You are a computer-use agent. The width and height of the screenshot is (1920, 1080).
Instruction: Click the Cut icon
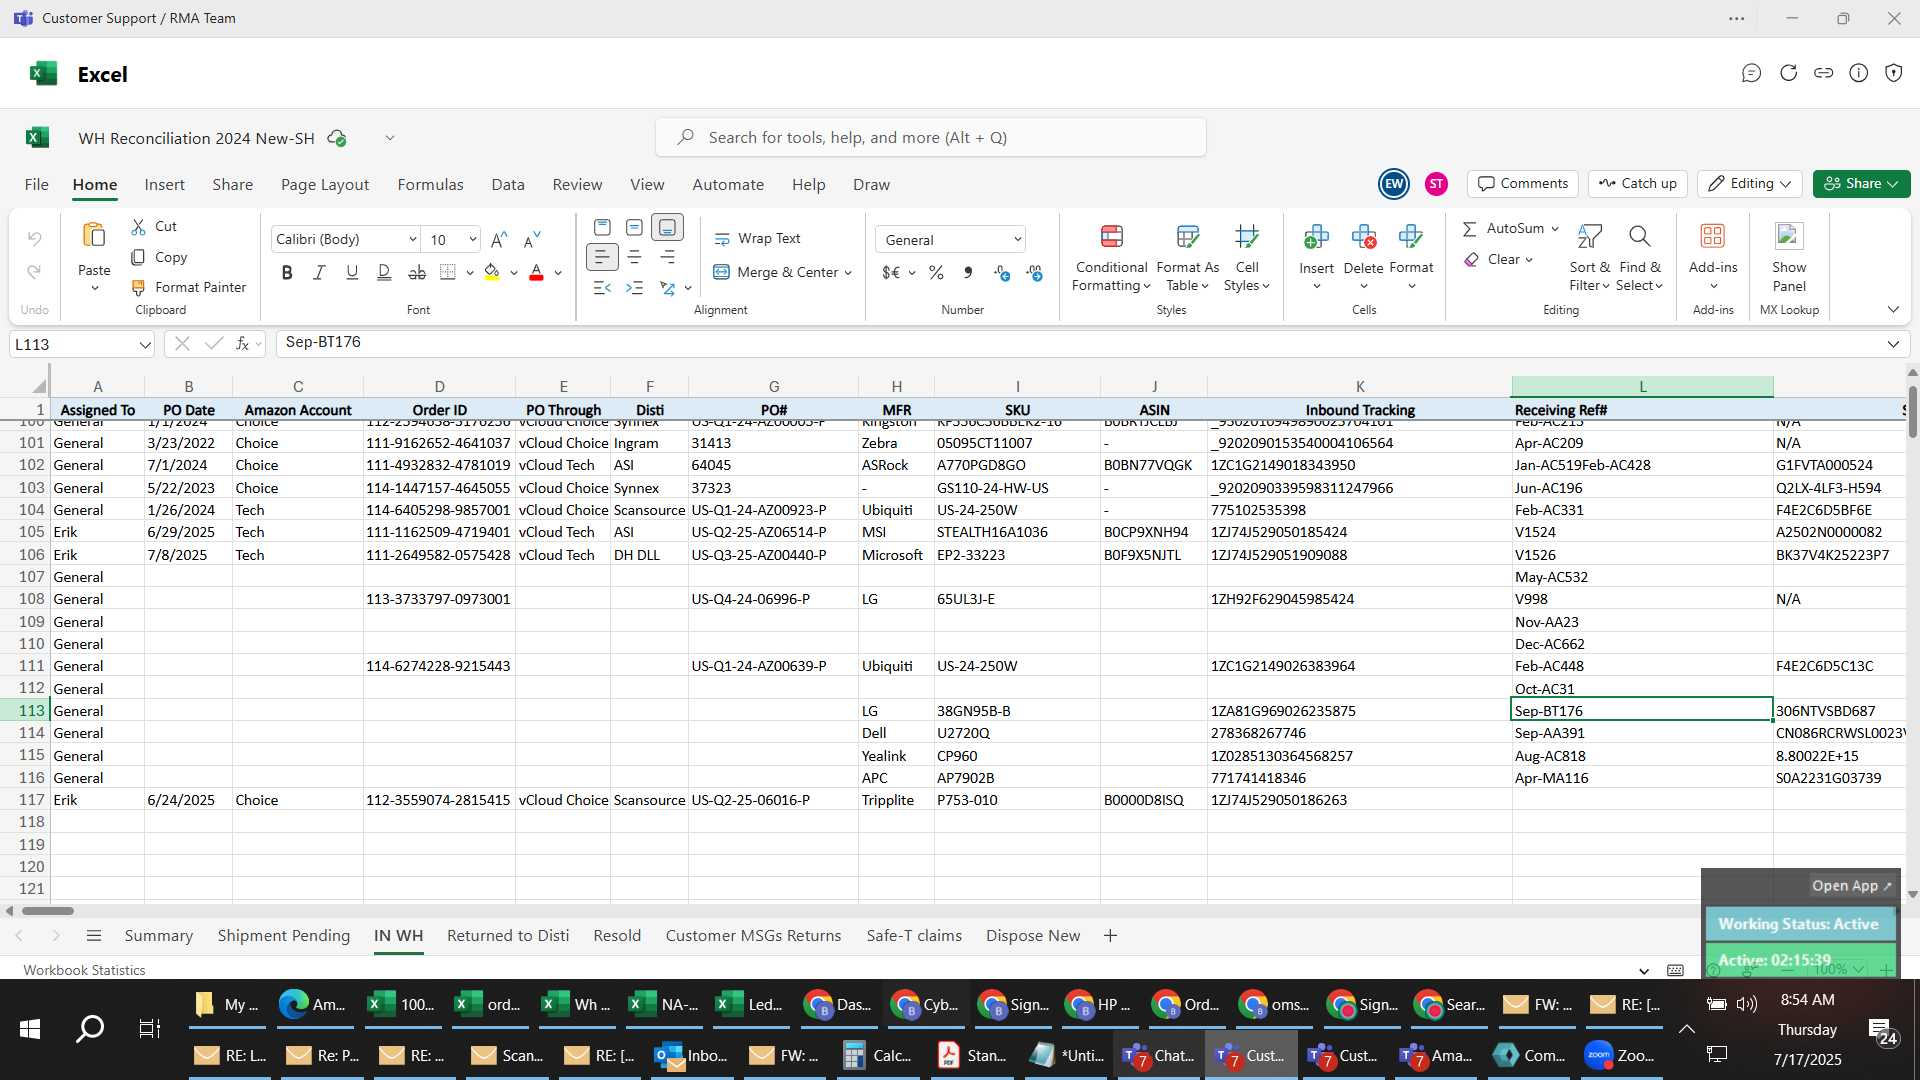coord(139,227)
